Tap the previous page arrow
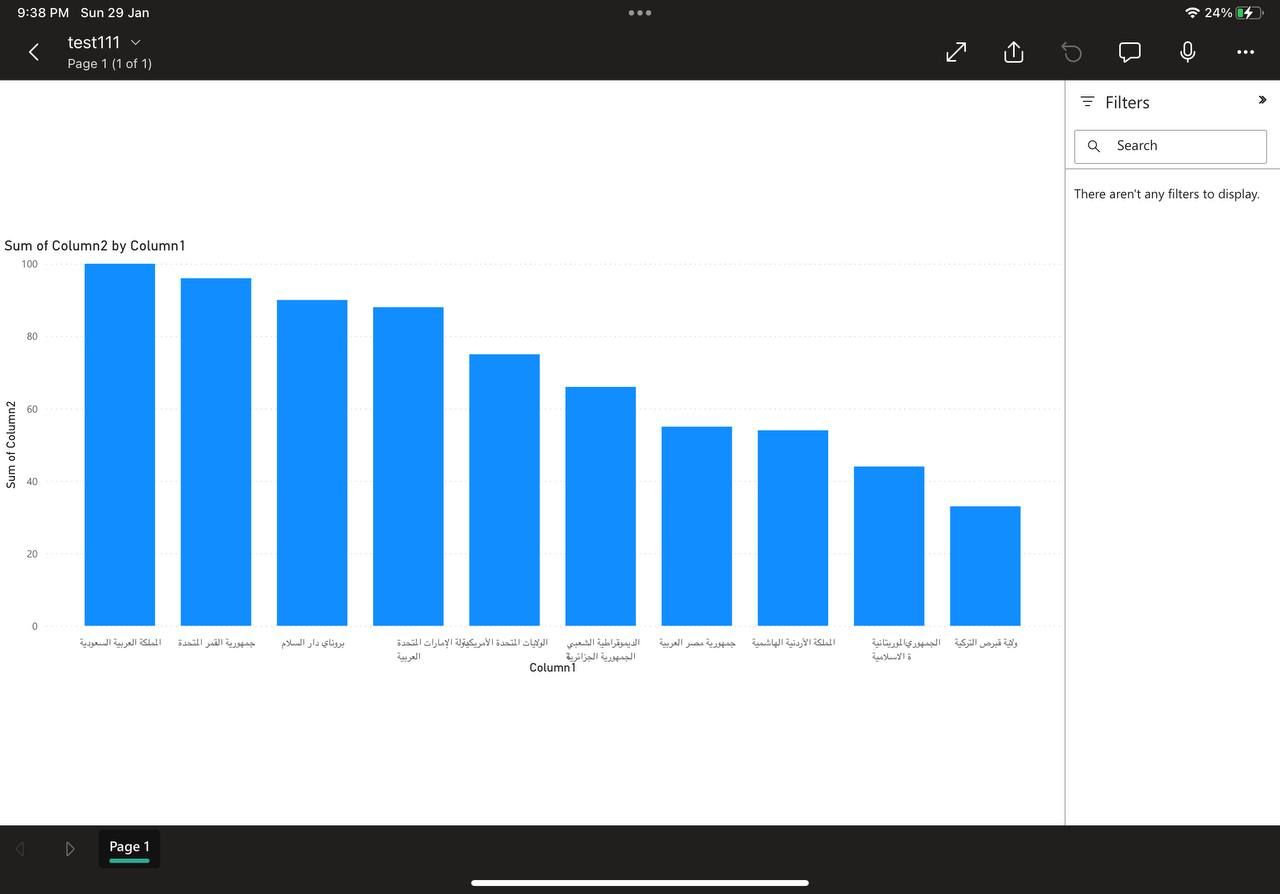 20,849
